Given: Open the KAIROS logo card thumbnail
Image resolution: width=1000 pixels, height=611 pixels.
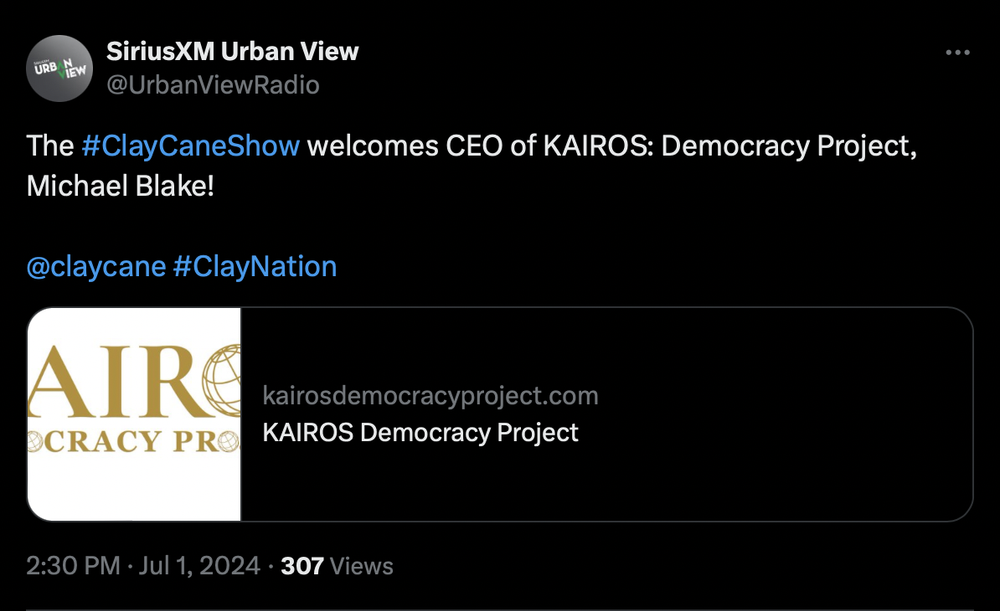Looking at the screenshot, I should click(x=134, y=415).
